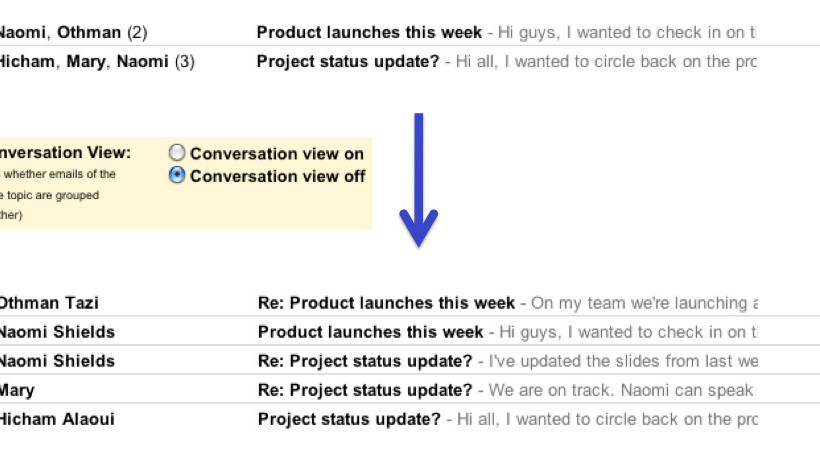
Task: Click the "Re: Product launches this week" subject
Action: pos(386,303)
